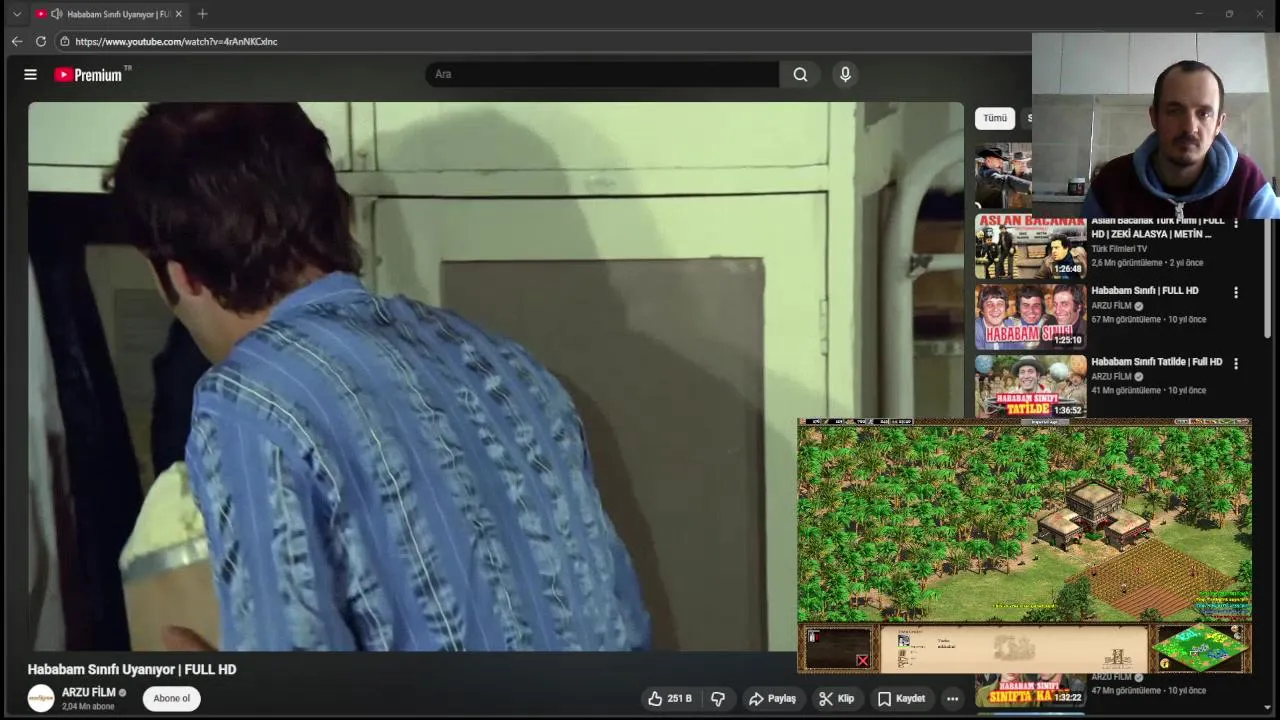Open options for Aslan Bacanak video
This screenshot has height=720, width=1280.
[x=1236, y=223]
